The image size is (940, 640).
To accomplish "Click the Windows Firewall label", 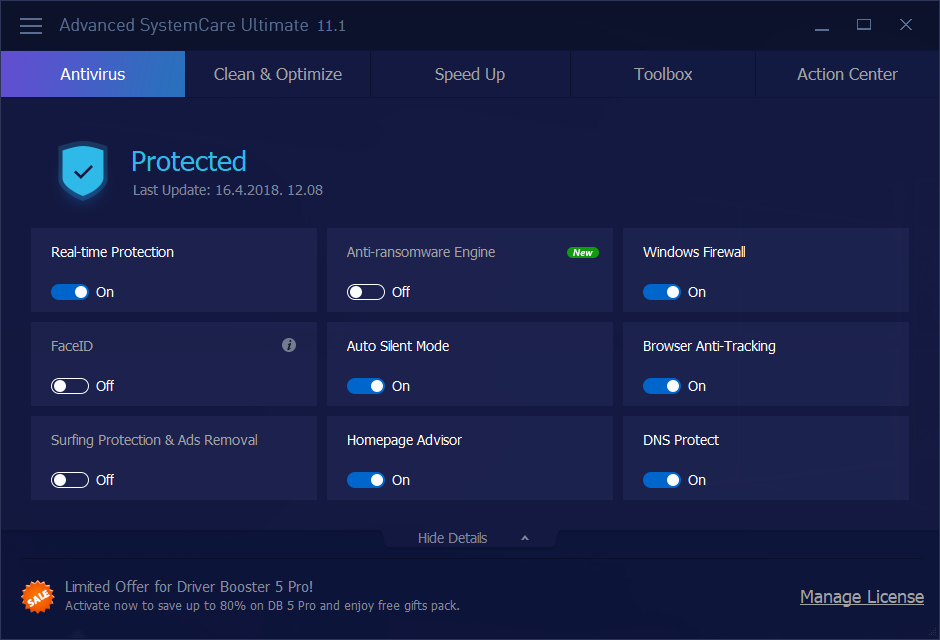I will coord(694,252).
